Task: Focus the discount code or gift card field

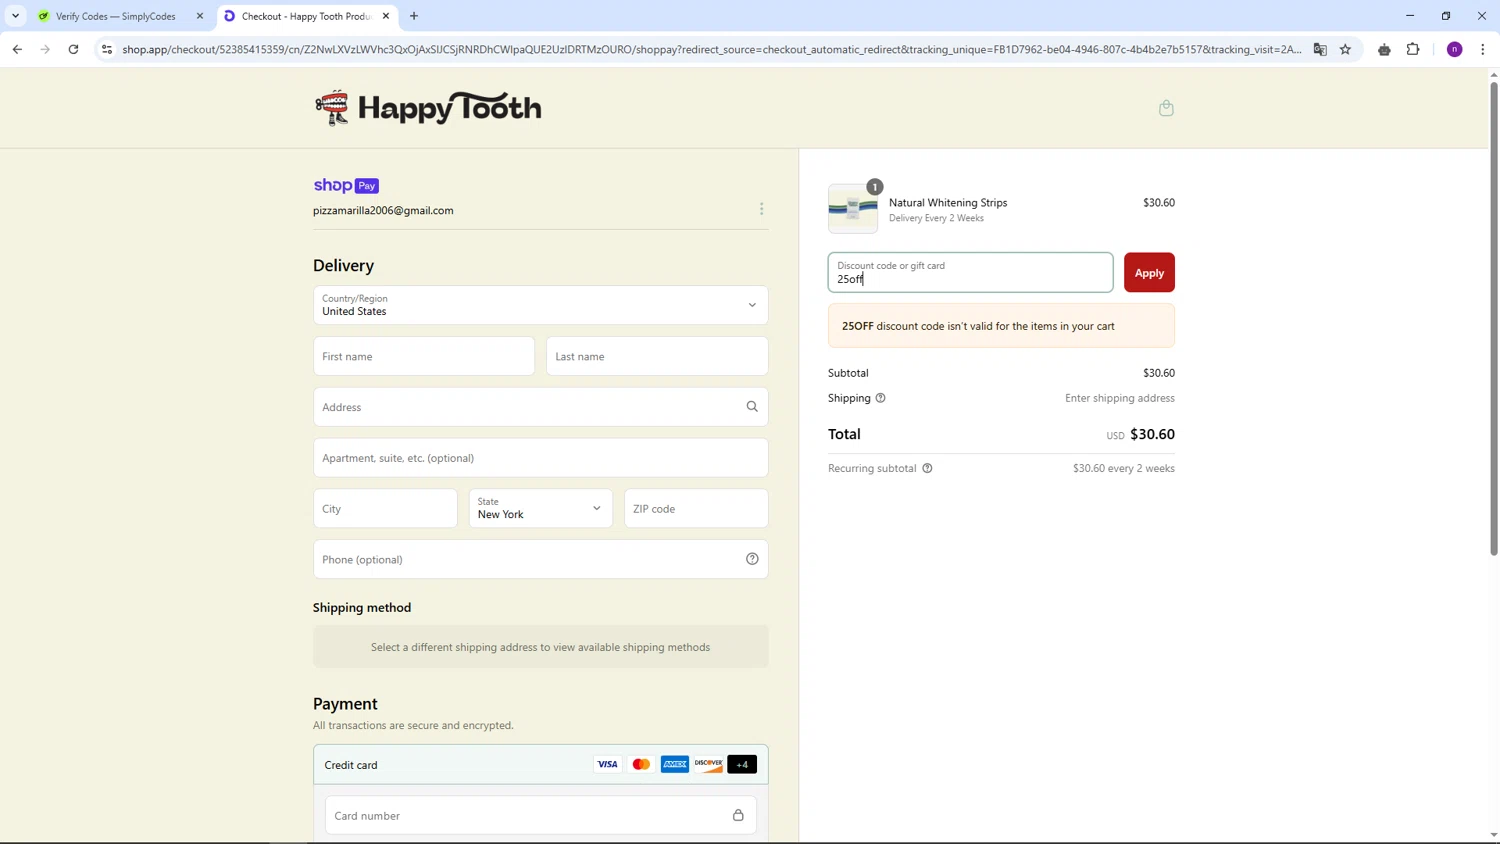Action: coord(970,272)
